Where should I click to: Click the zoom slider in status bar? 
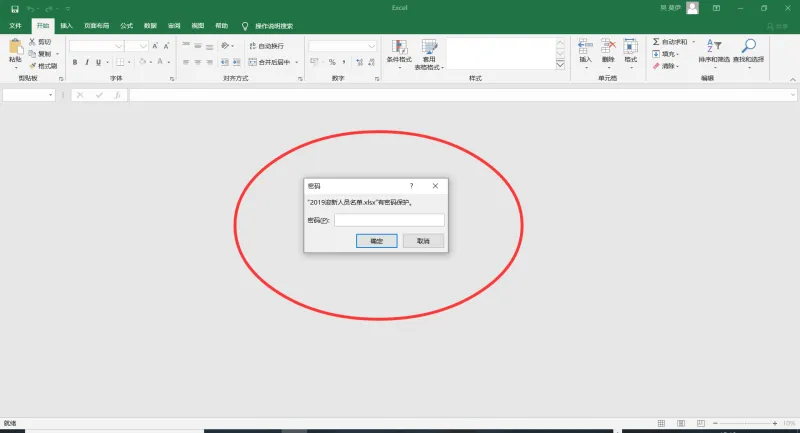coord(745,423)
